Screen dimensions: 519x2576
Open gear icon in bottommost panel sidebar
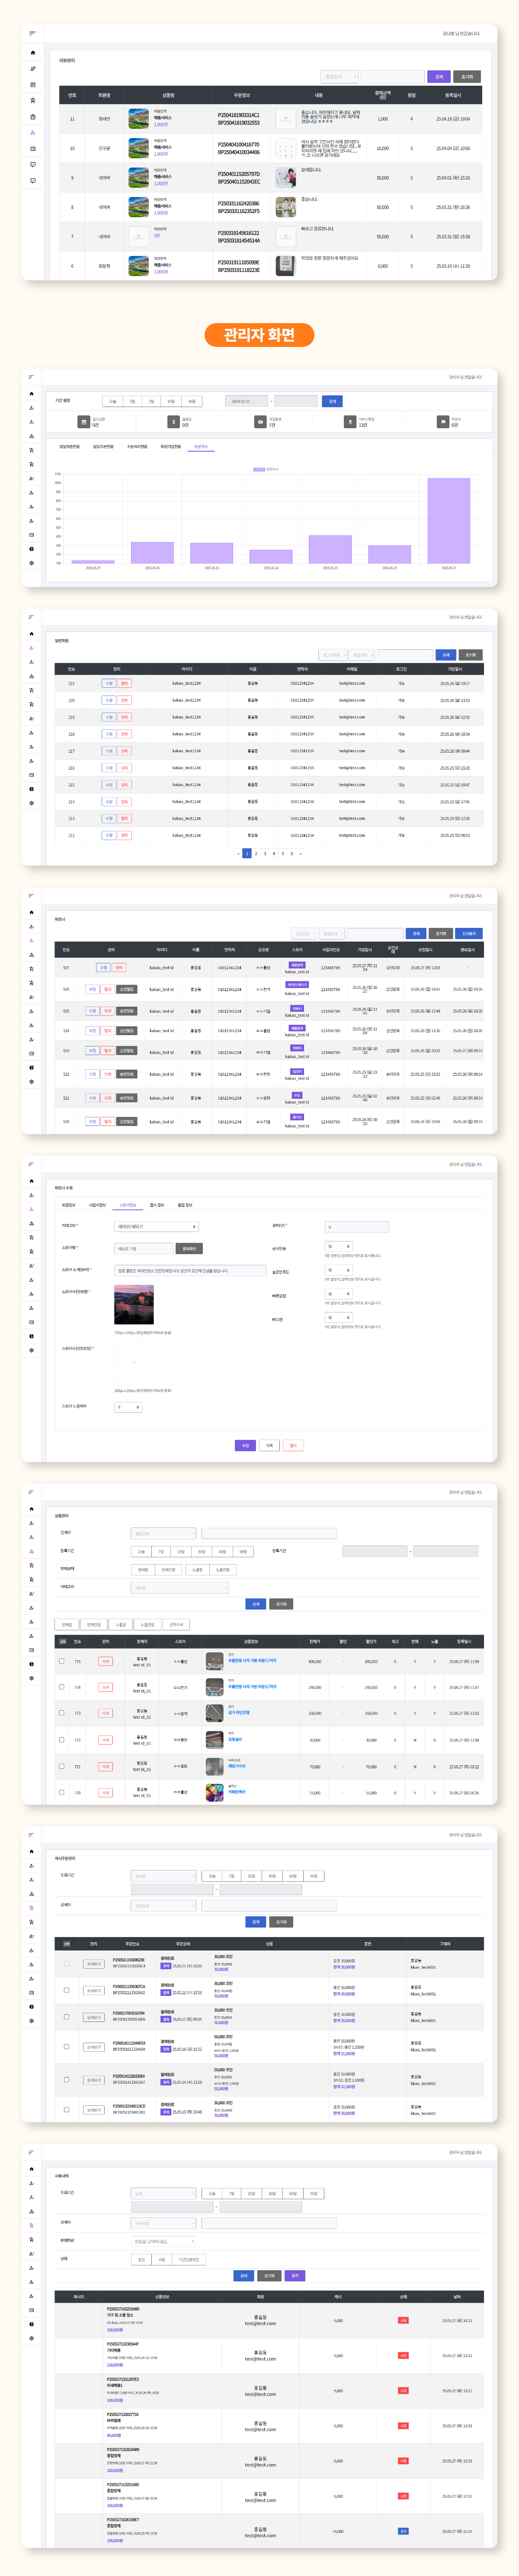coord(31,2338)
